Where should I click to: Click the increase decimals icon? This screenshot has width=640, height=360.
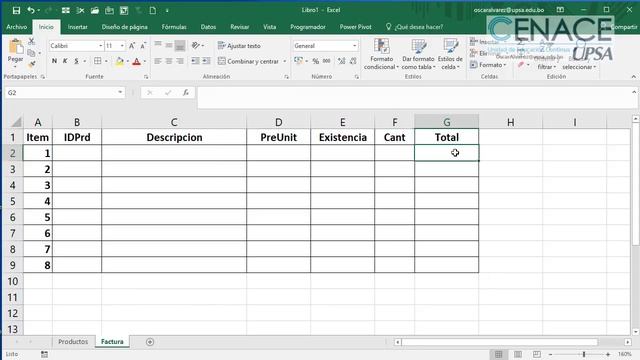tap(342, 61)
